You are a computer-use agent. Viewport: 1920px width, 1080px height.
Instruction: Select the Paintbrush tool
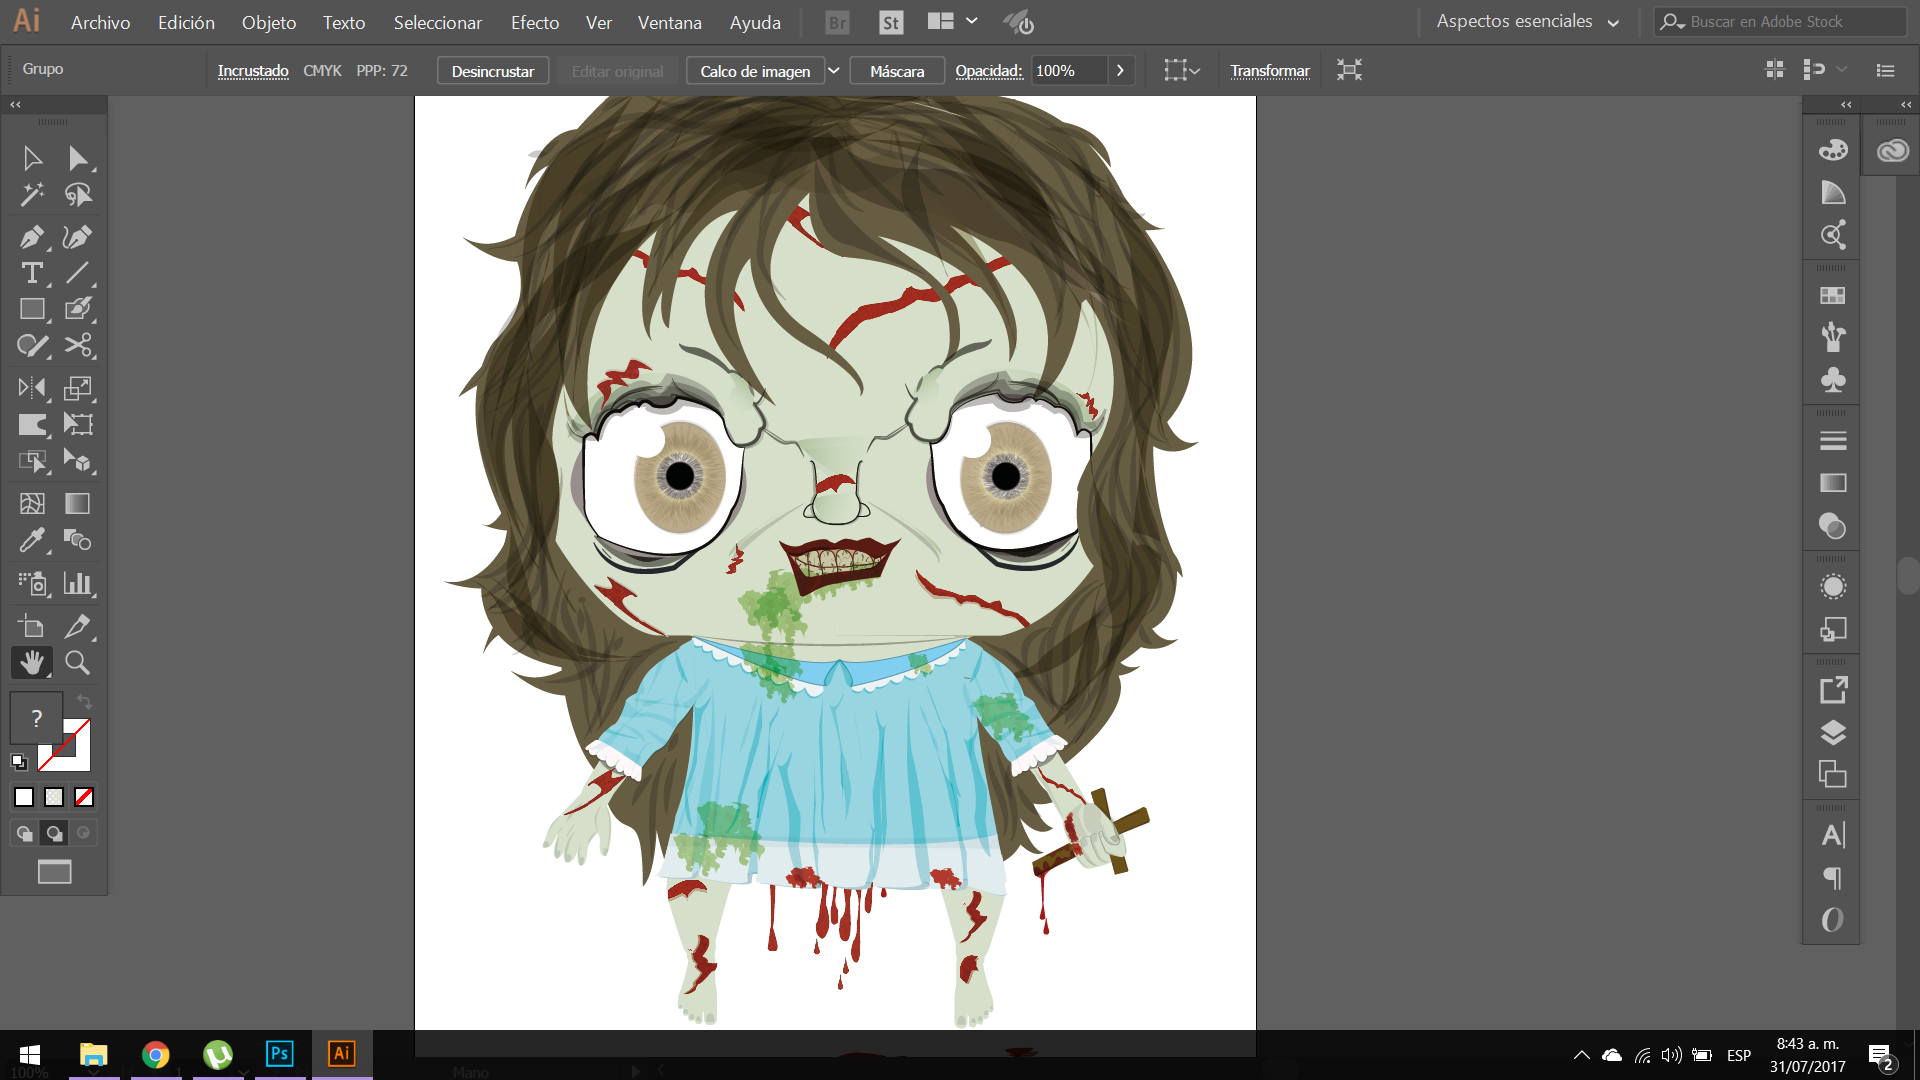(78, 309)
